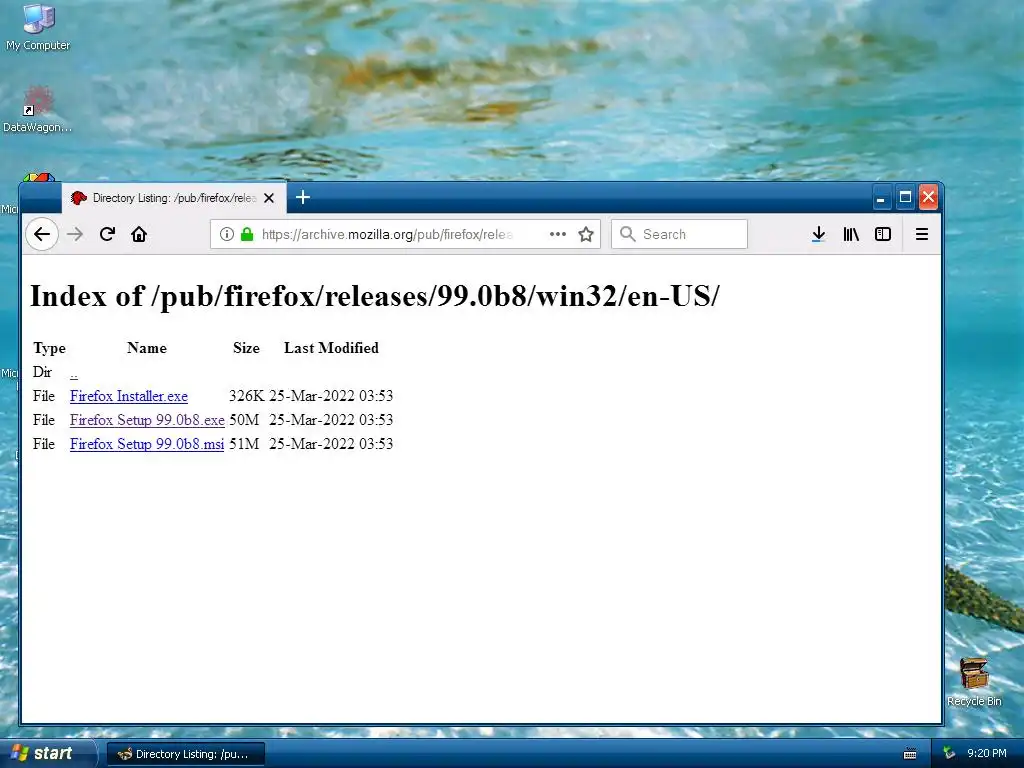Bookmark this page with the star
1024x768 pixels.
[586, 234]
